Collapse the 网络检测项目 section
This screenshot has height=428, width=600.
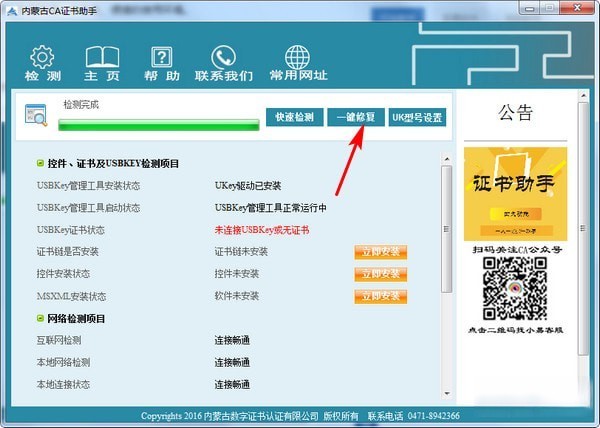pos(40,319)
